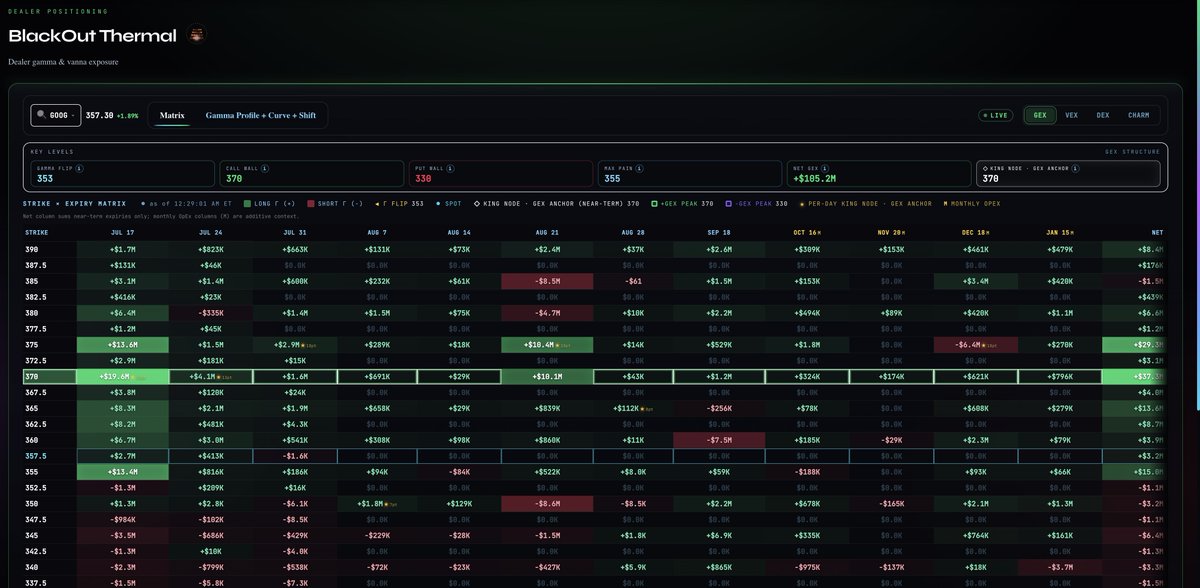Select the GEX view
The image size is (1200, 588).
click(1040, 116)
